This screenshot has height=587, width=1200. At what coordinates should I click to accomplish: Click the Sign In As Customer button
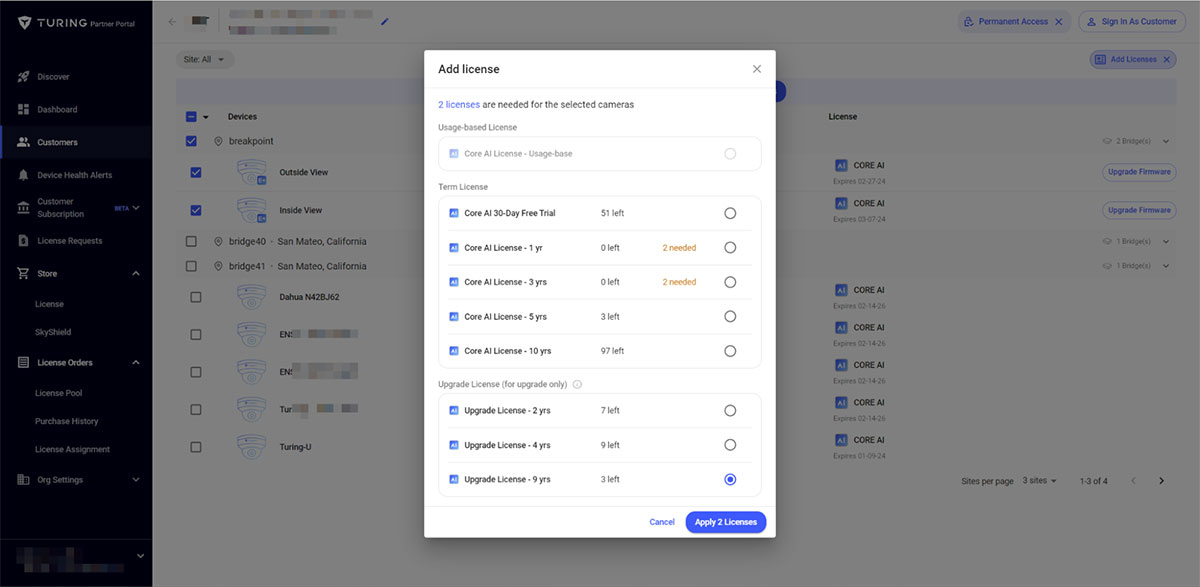point(1132,22)
